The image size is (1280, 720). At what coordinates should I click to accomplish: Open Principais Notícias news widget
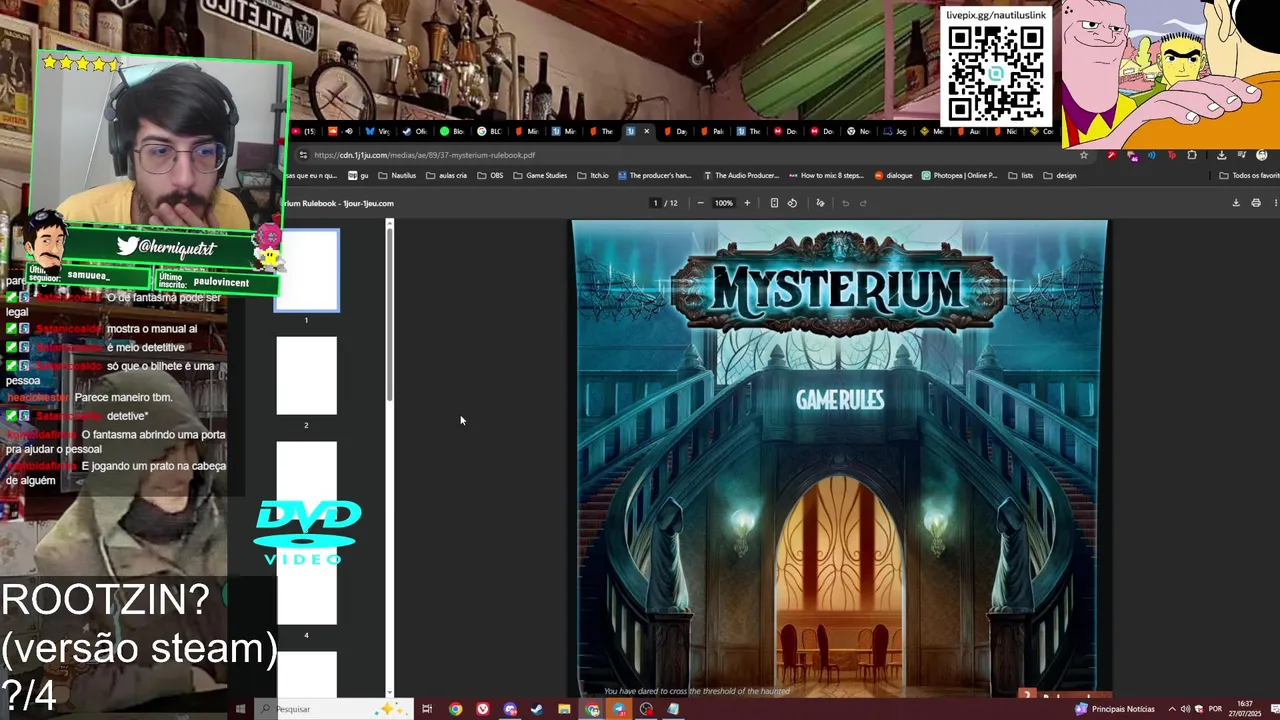point(1115,709)
